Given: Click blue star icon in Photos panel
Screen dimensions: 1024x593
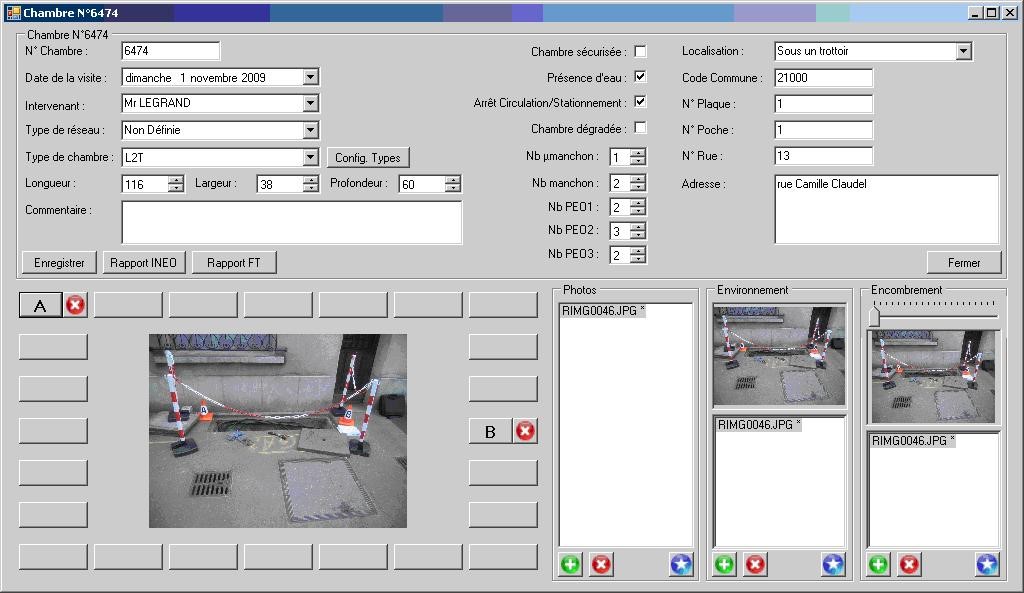Looking at the screenshot, I should [681, 564].
